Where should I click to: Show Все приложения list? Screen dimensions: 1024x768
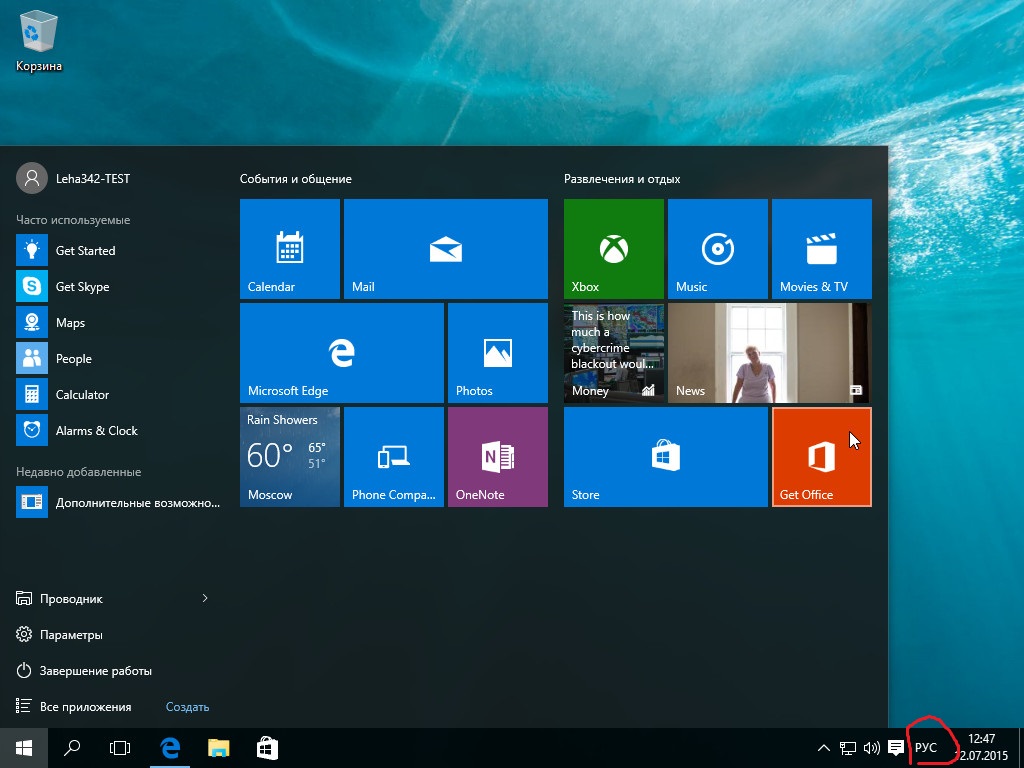tap(73, 707)
